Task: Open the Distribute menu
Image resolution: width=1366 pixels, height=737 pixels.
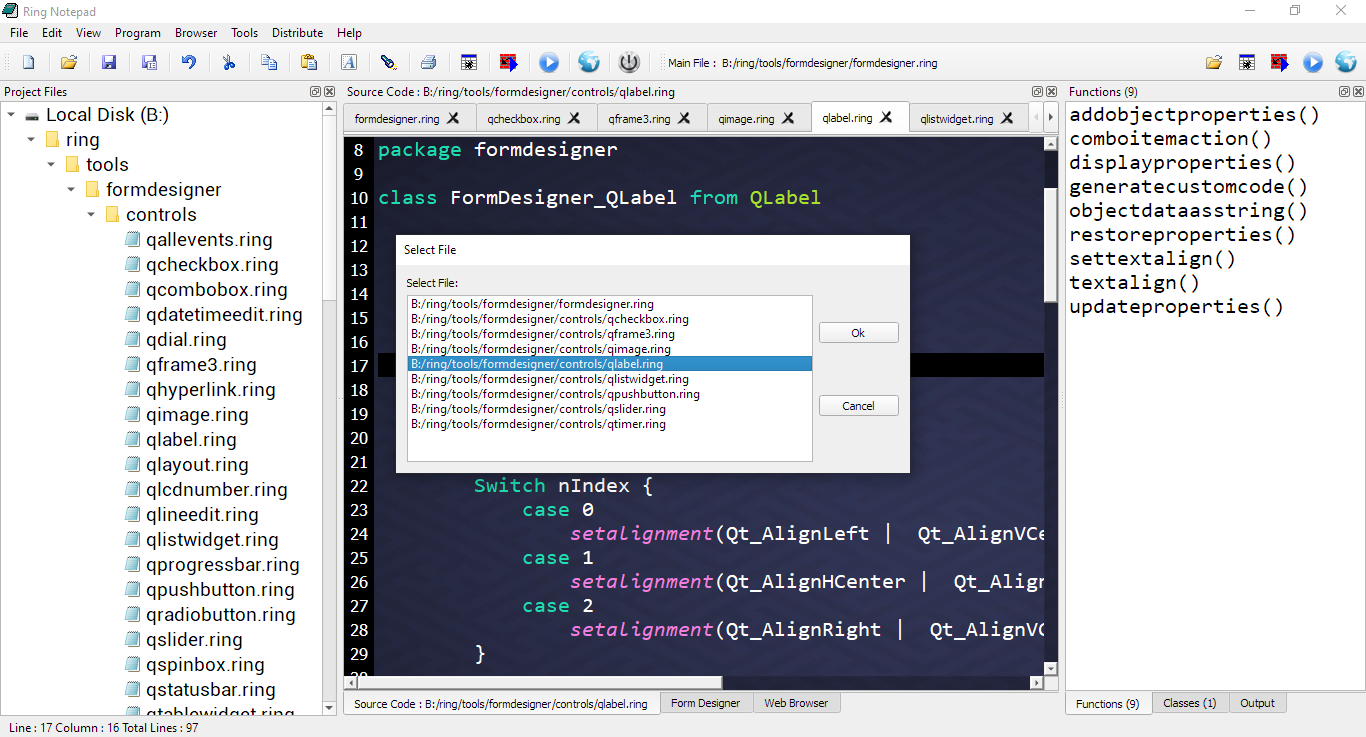Action: click(297, 32)
